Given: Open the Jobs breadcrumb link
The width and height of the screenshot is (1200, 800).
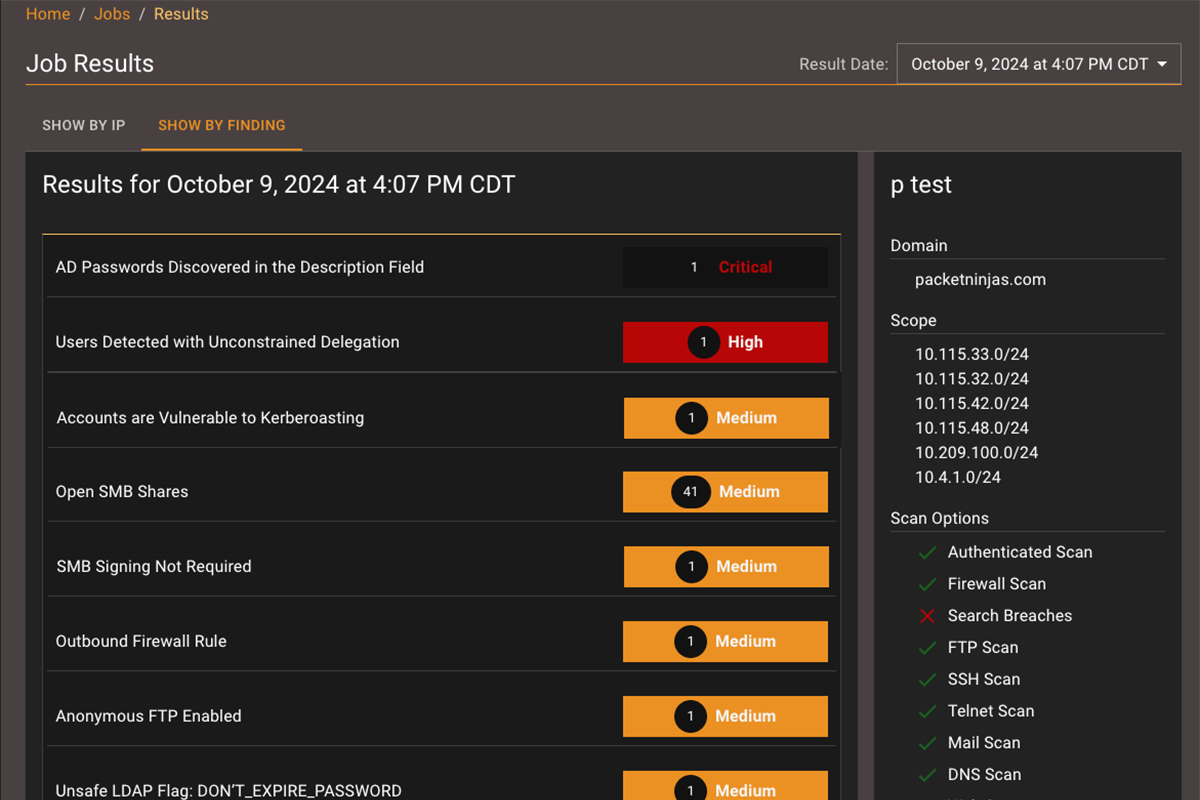Looking at the screenshot, I should pyautogui.click(x=111, y=14).
